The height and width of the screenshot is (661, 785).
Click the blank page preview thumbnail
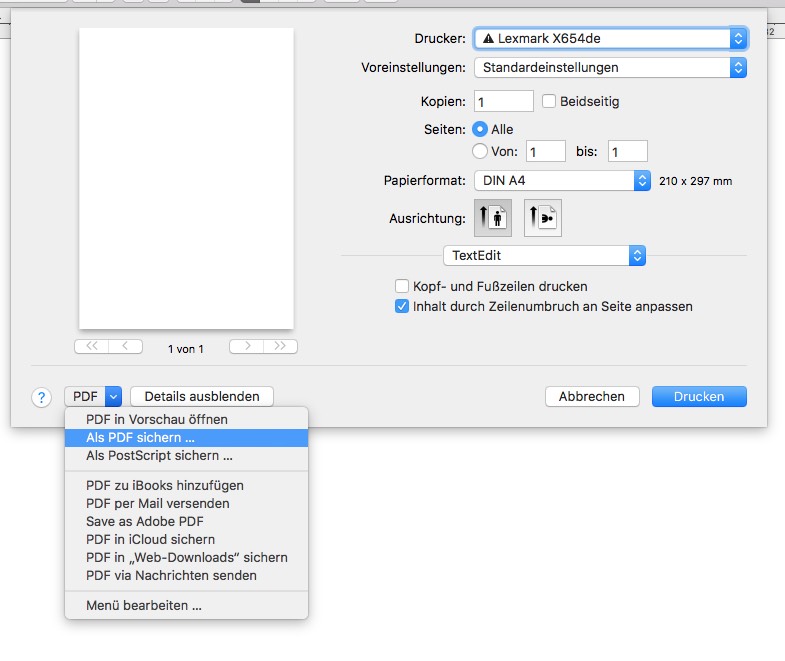tap(186, 179)
